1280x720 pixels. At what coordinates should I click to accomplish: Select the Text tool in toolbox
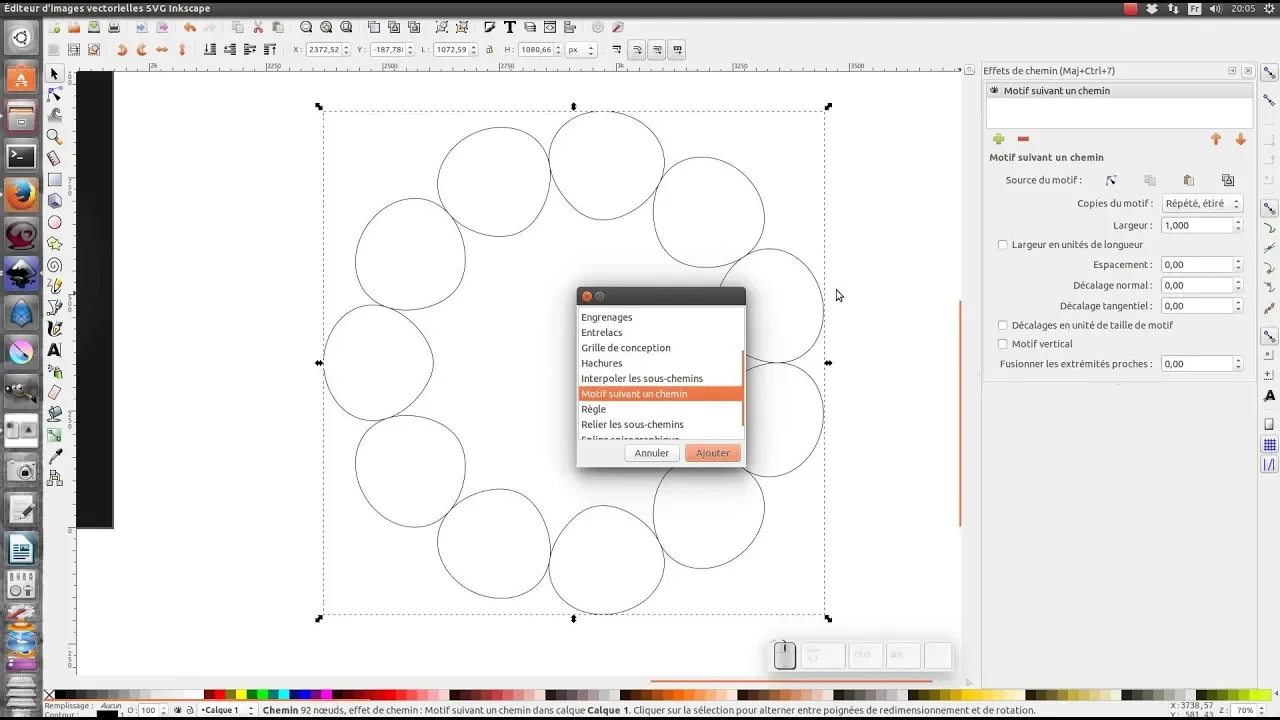[x=55, y=350]
